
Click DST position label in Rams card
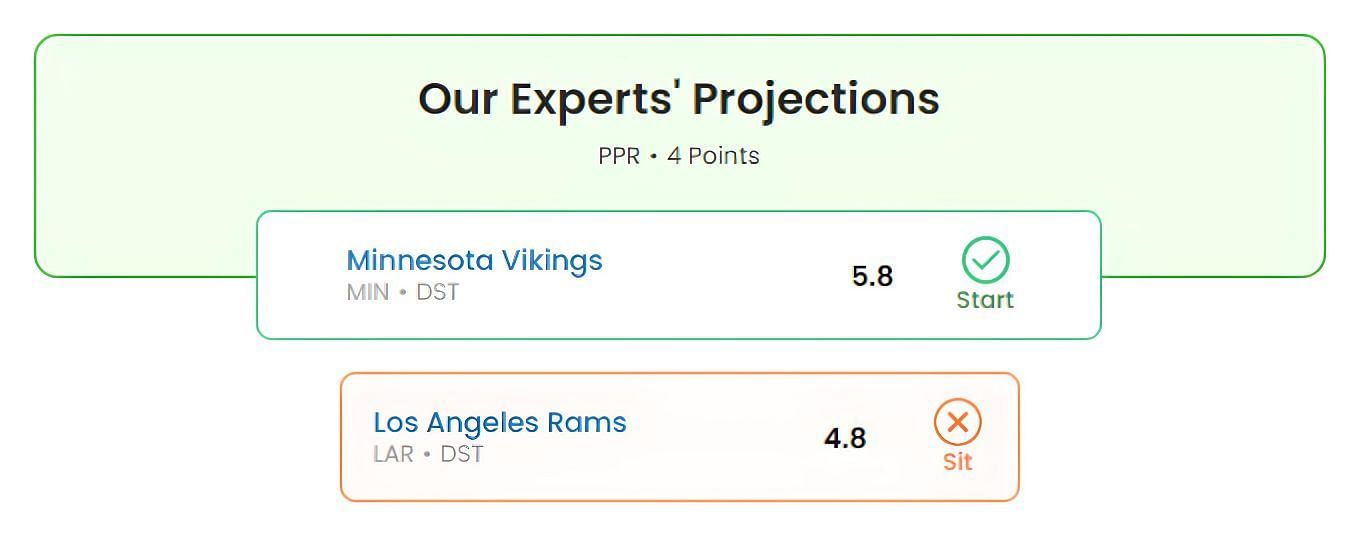coord(461,455)
